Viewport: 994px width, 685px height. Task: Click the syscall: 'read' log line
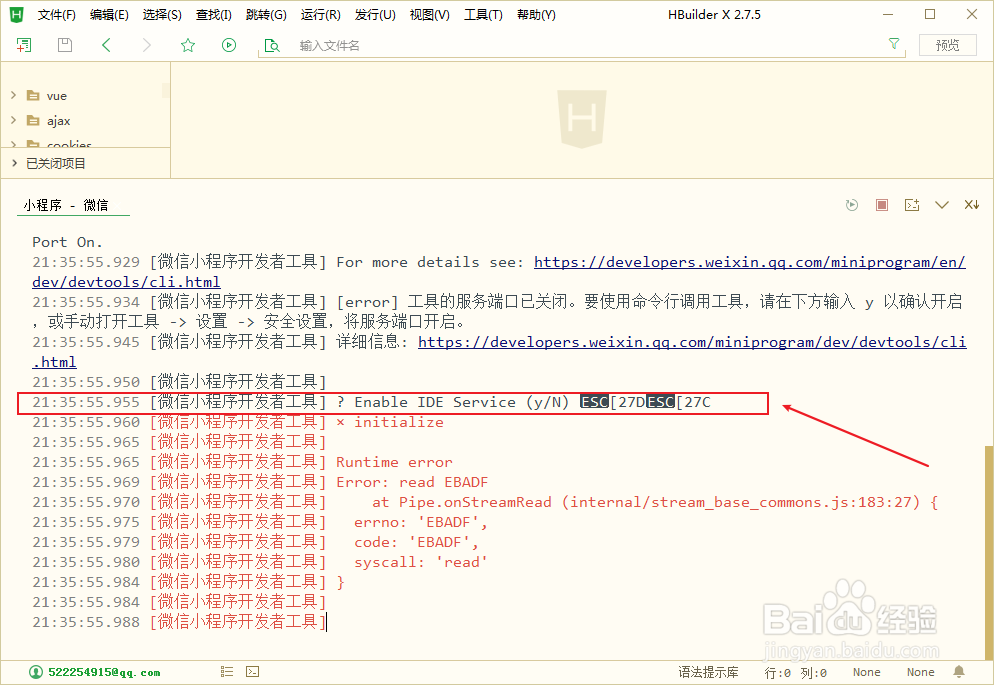click(260, 562)
